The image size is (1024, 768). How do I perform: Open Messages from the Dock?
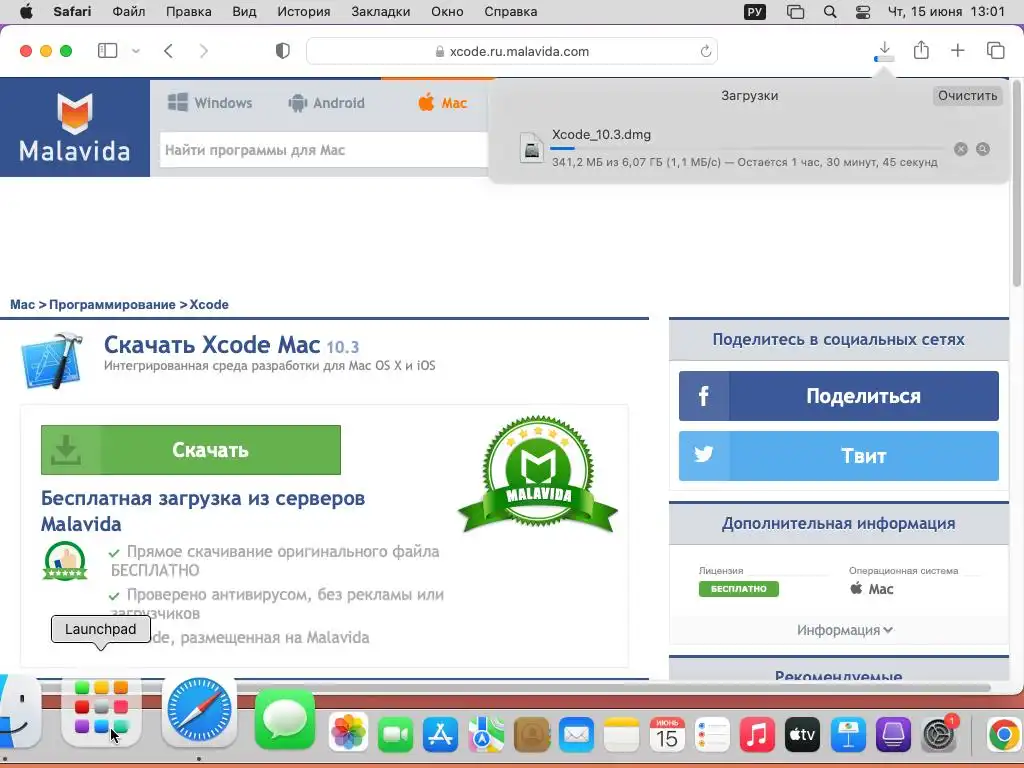pyautogui.click(x=285, y=718)
